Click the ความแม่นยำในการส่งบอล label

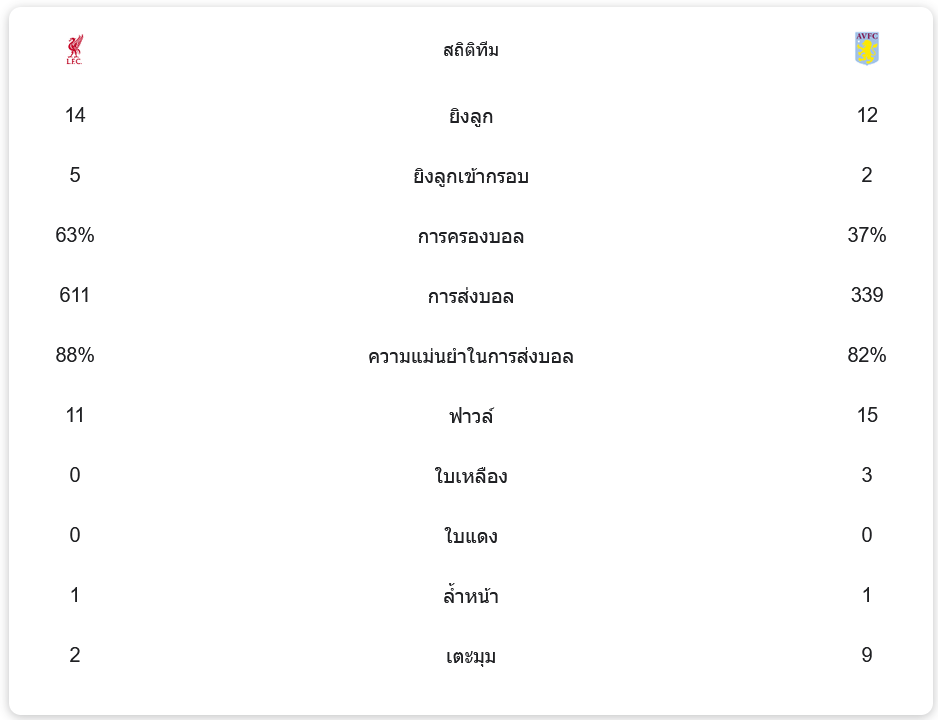(470, 357)
